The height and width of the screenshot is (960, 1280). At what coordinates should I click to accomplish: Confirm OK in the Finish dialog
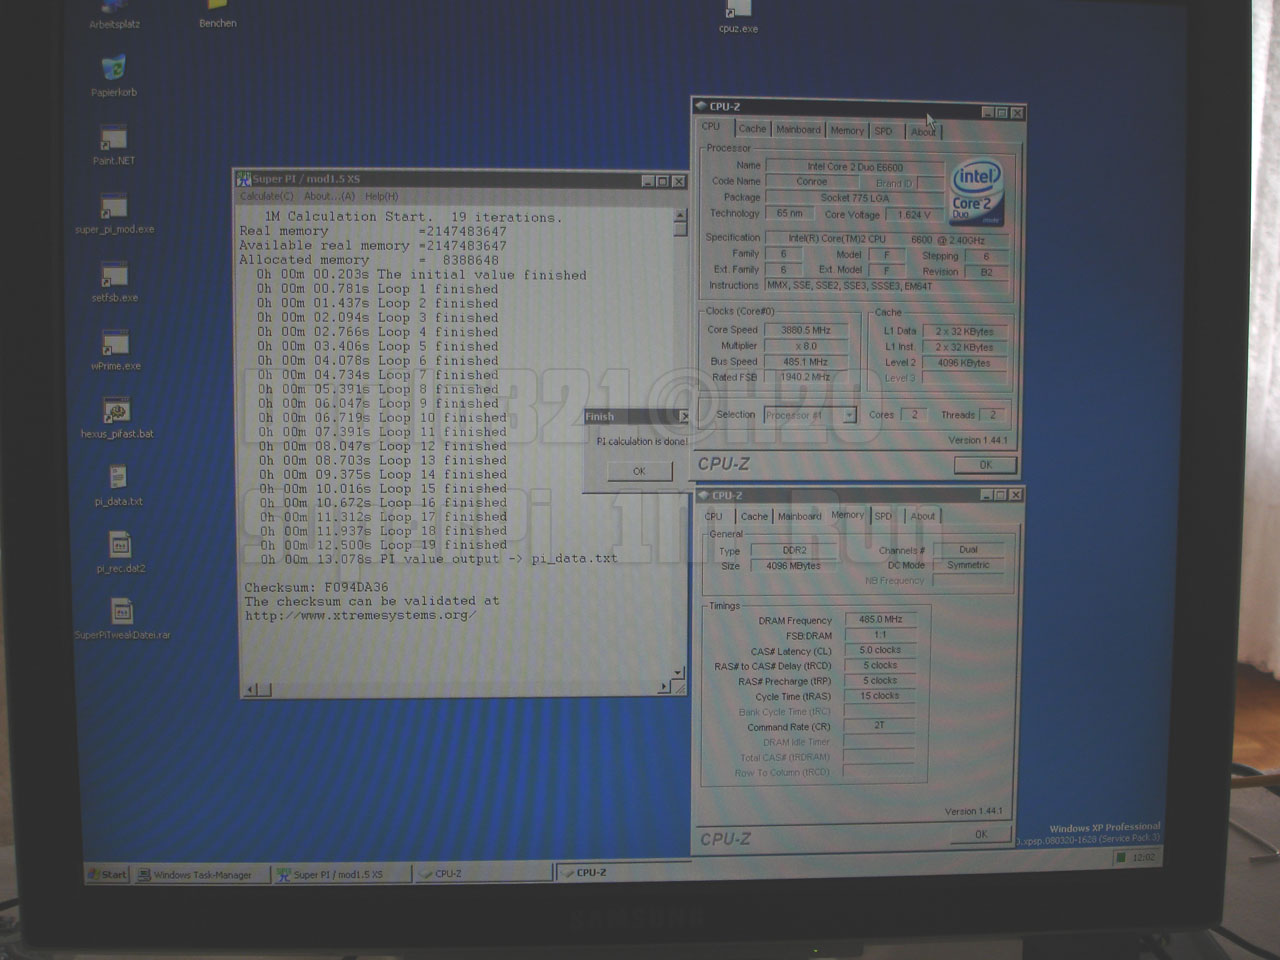(x=638, y=471)
